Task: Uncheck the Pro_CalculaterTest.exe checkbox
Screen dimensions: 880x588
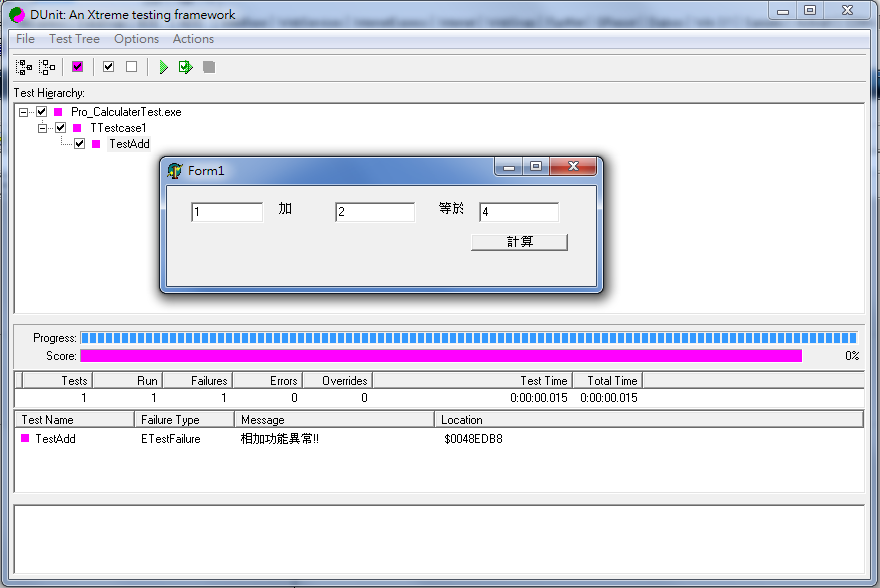Action: click(x=42, y=112)
